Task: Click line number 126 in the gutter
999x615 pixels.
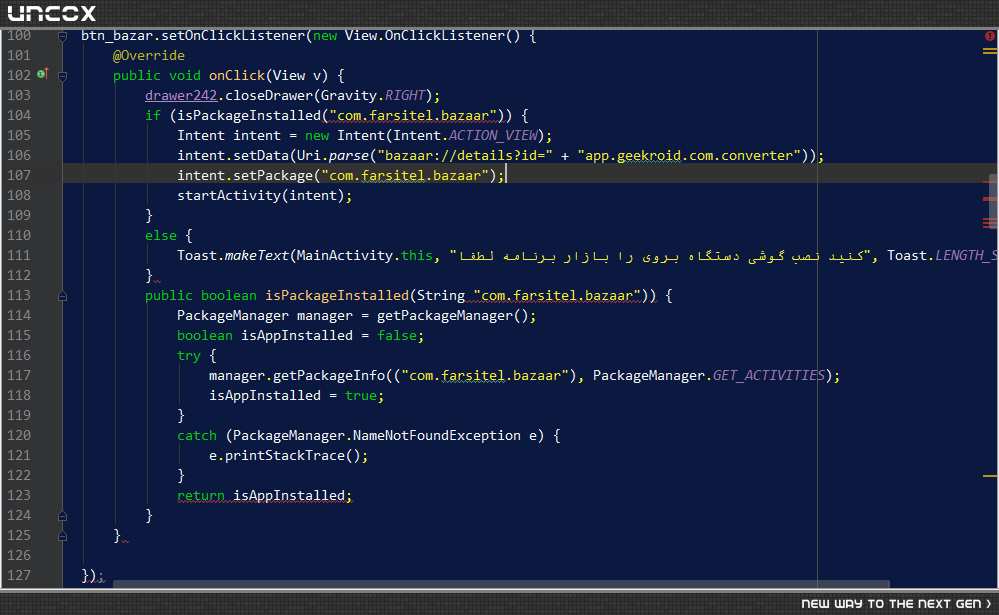Action: pos(19,555)
